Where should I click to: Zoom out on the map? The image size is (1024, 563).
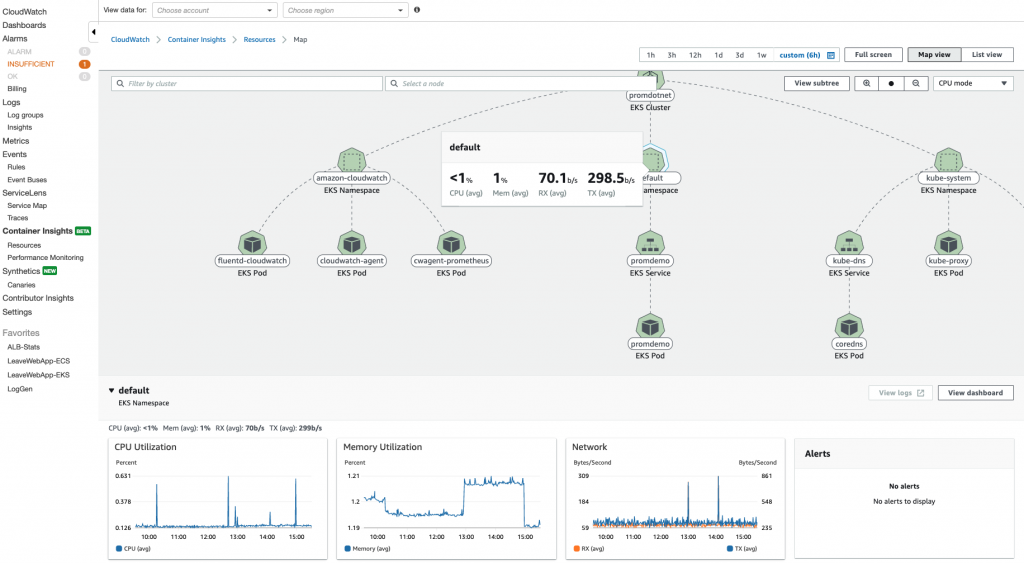(x=916, y=84)
